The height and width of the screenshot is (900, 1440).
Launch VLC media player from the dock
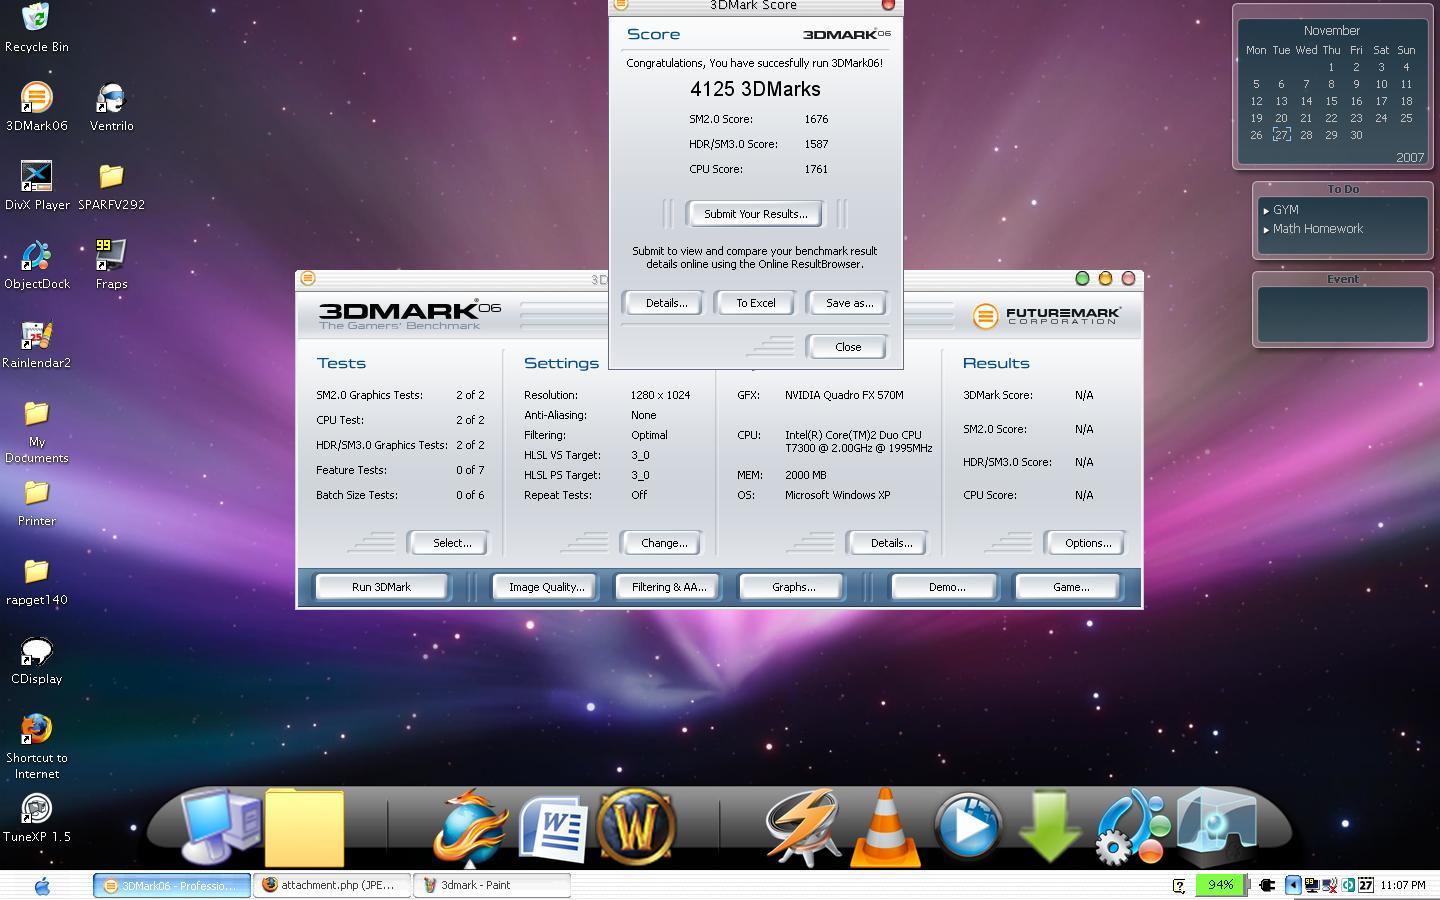[885, 828]
